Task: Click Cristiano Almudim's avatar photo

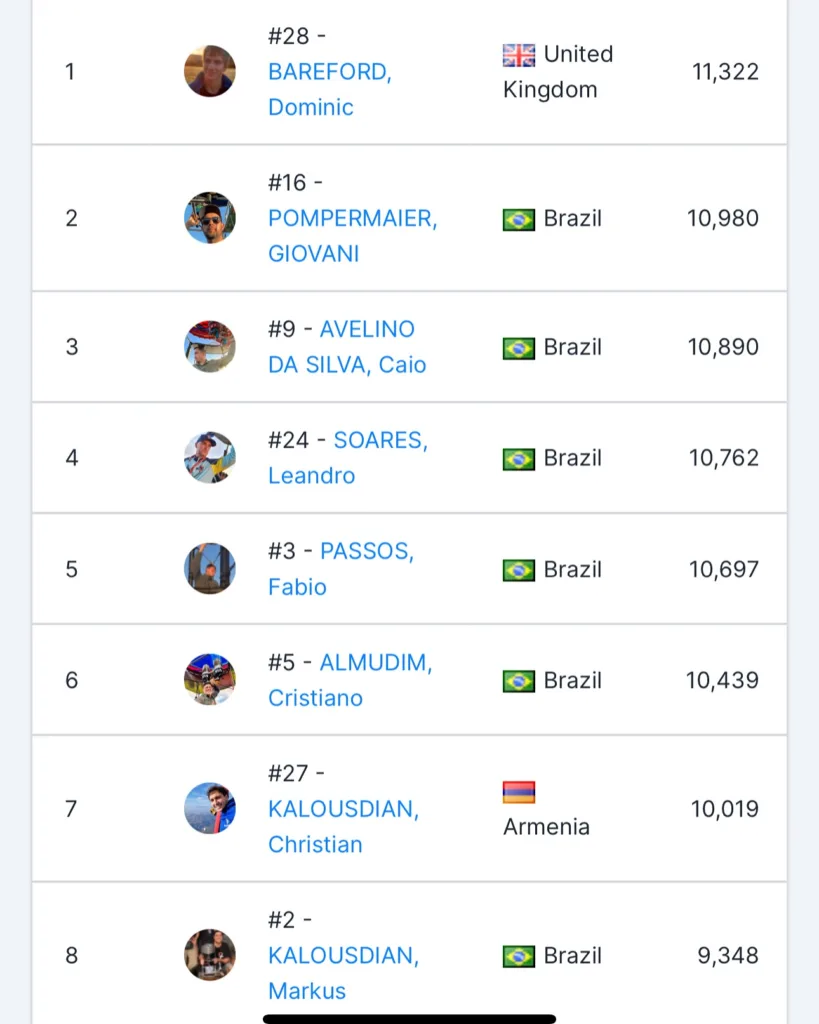Action: point(210,680)
